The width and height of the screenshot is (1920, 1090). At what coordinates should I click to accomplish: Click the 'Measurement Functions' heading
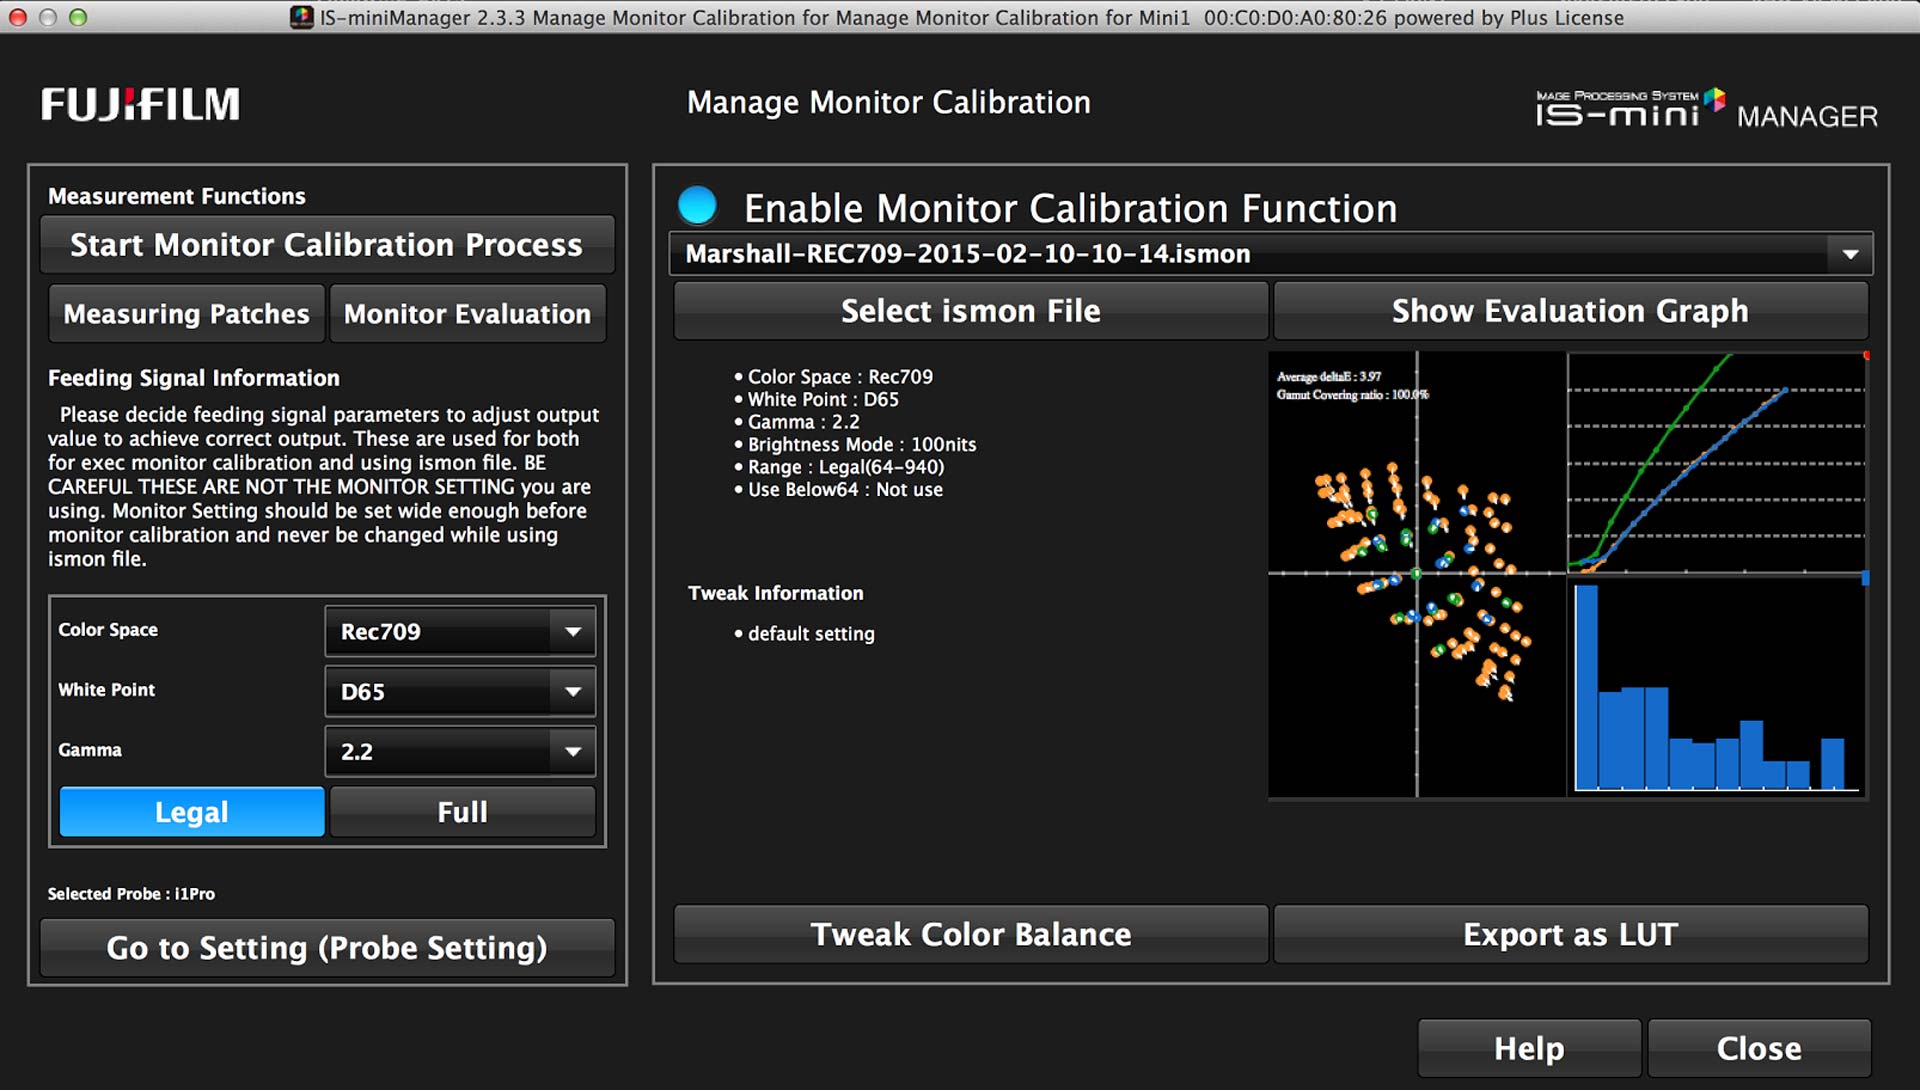coord(177,196)
